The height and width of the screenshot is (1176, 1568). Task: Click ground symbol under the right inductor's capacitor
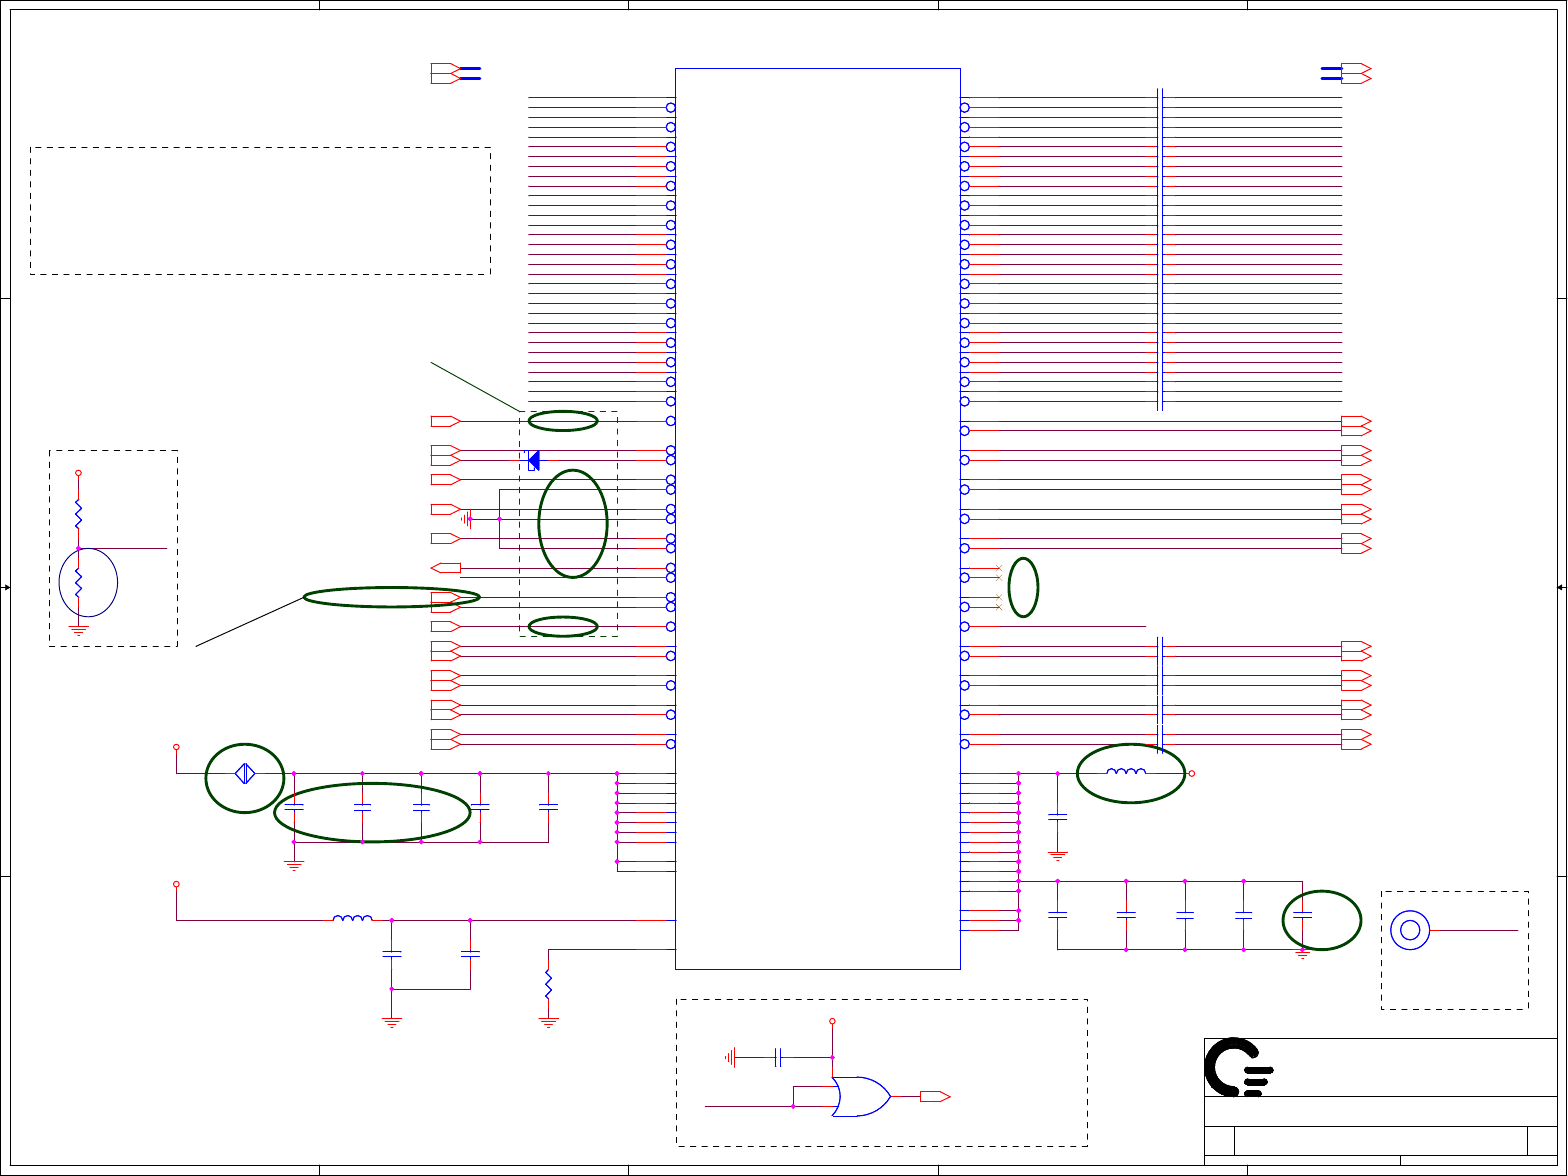pyautogui.click(x=1057, y=856)
